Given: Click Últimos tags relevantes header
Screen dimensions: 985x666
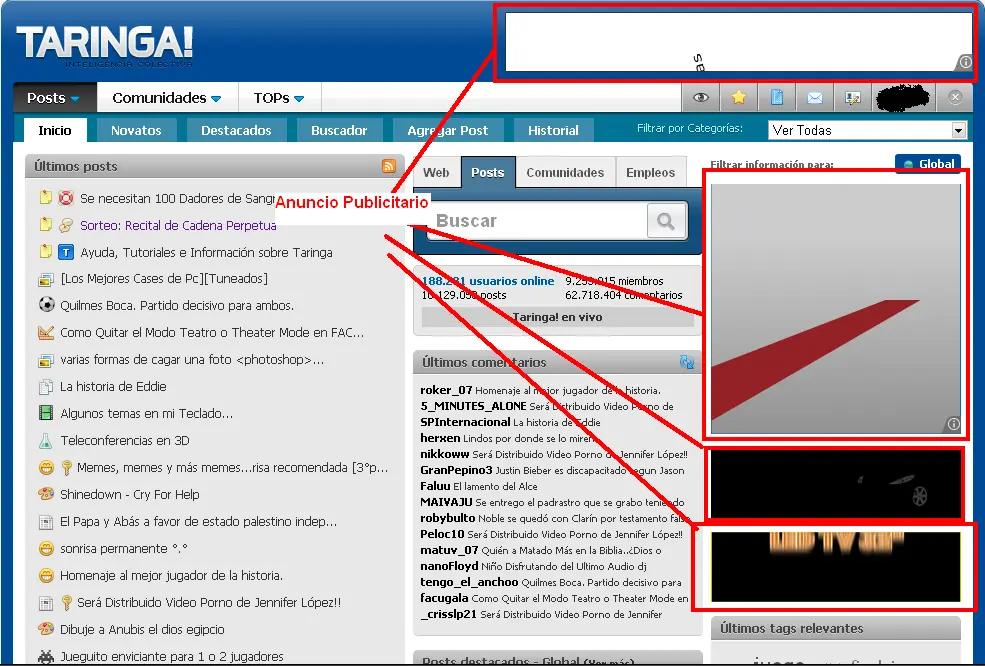Looking at the screenshot, I should click(835, 628).
